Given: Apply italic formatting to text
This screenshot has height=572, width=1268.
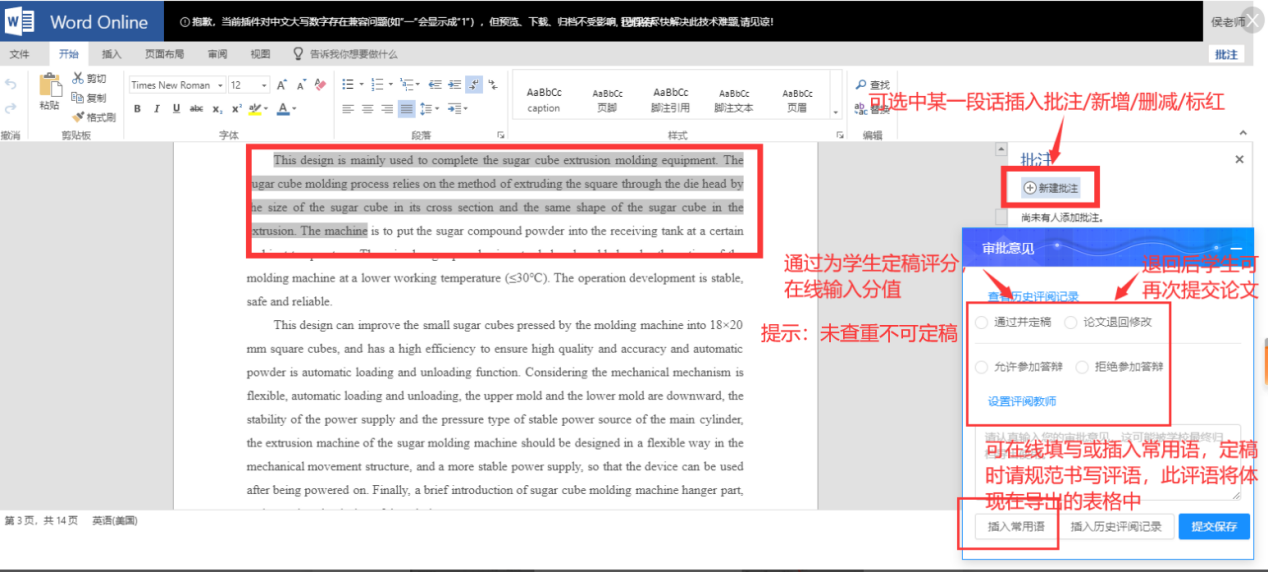Looking at the screenshot, I should click(156, 109).
